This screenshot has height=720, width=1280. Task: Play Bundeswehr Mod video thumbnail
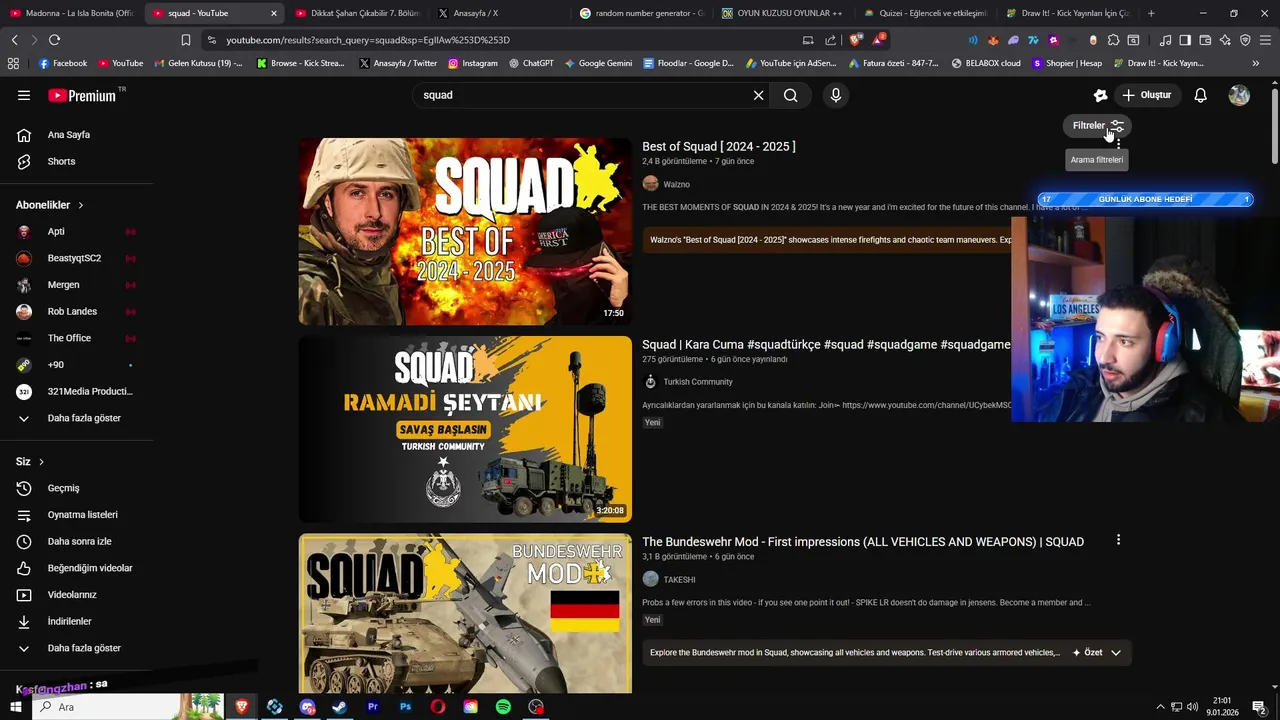point(465,613)
